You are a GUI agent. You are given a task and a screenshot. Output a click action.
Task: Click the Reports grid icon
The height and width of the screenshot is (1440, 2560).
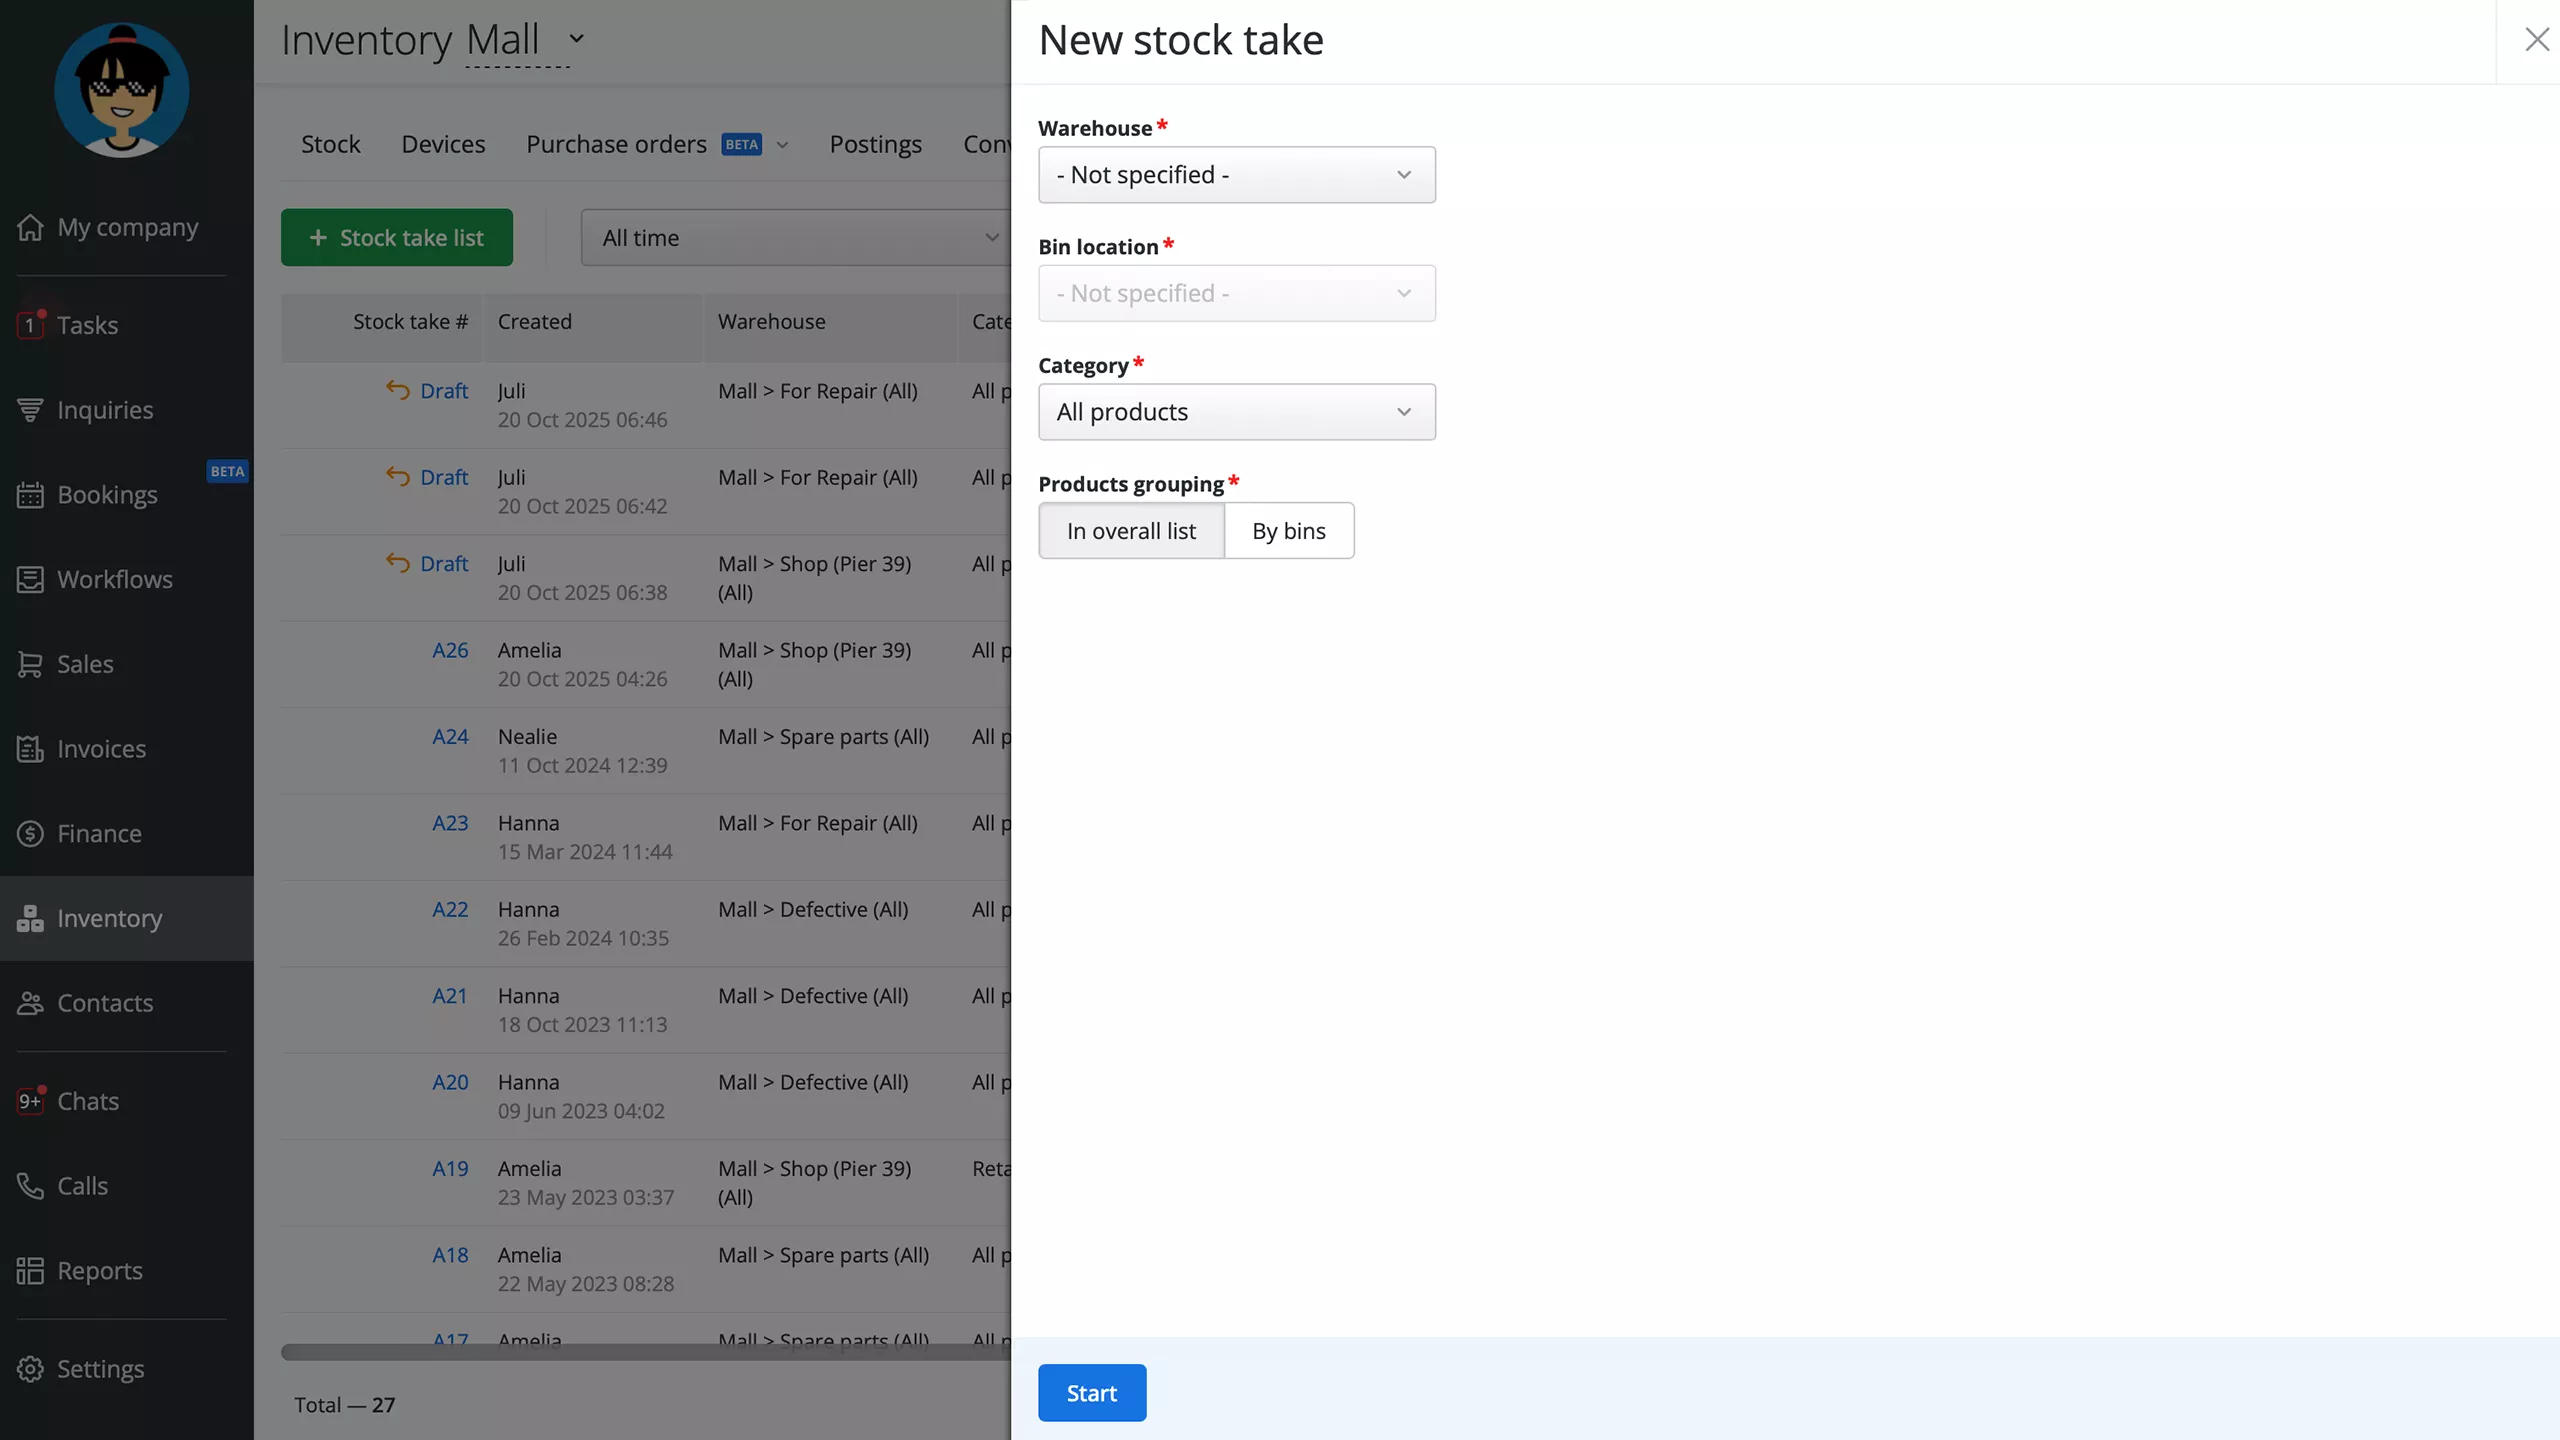point(30,1271)
